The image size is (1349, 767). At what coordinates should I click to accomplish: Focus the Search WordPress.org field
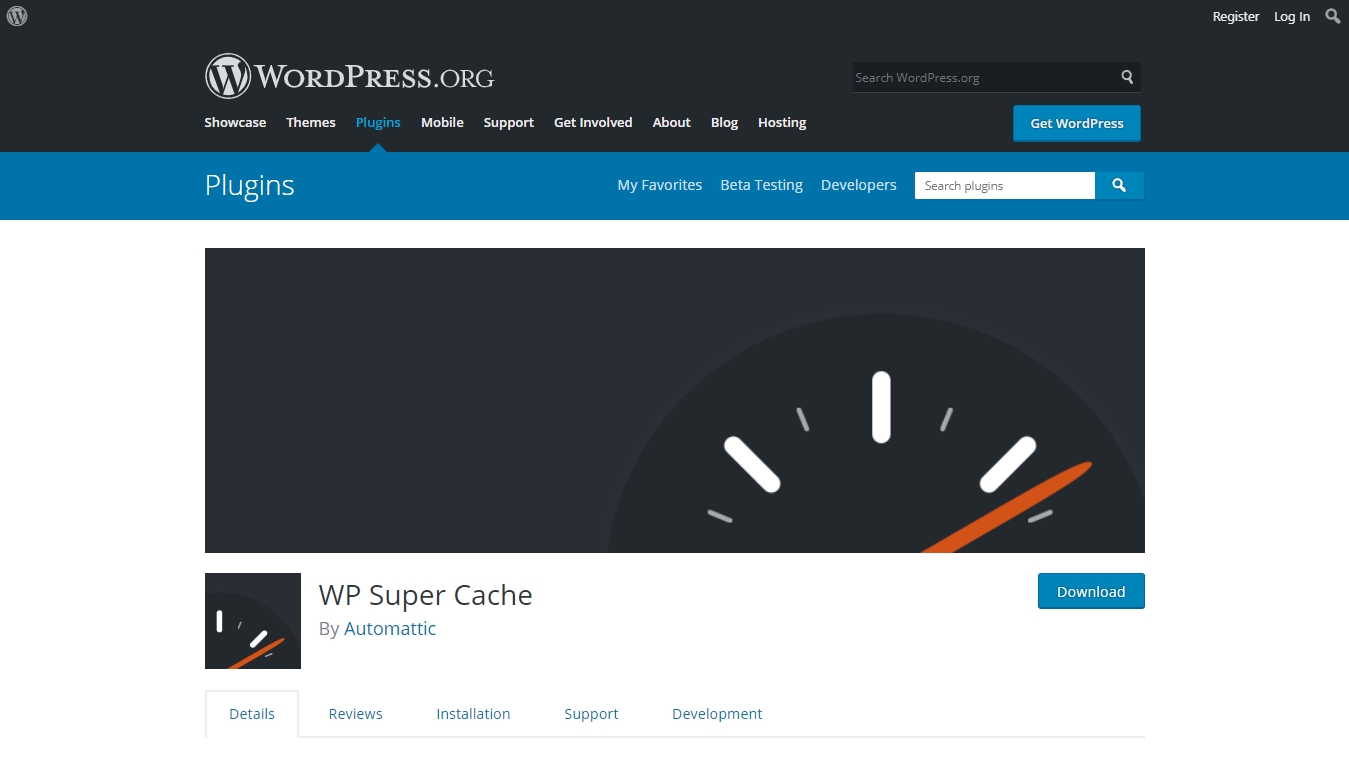[x=984, y=77]
